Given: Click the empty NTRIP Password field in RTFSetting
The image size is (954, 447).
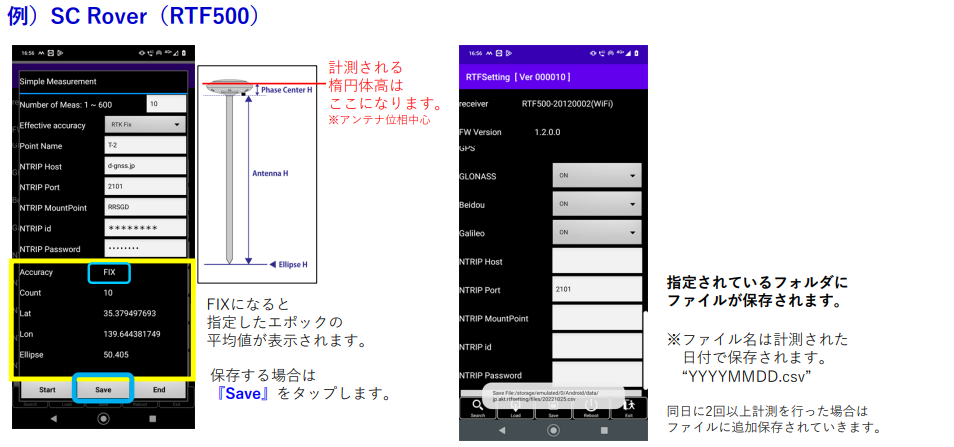Looking at the screenshot, I should pyautogui.click(x=597, y=373).
